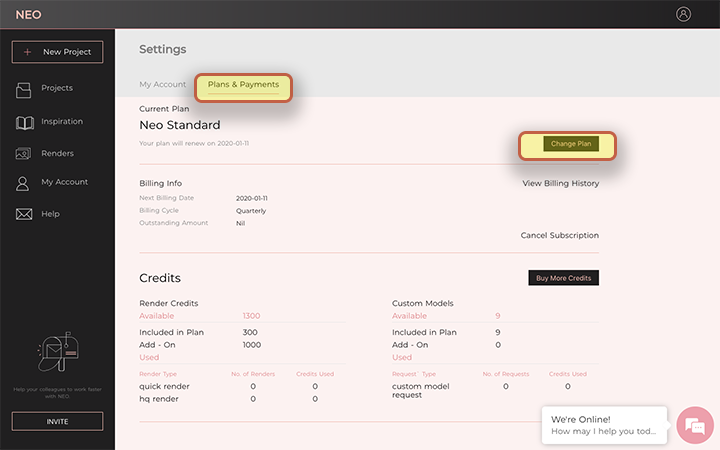Click the Projects folder icon
This screenshot has height=450, width=720.
(x=23, y=90)
